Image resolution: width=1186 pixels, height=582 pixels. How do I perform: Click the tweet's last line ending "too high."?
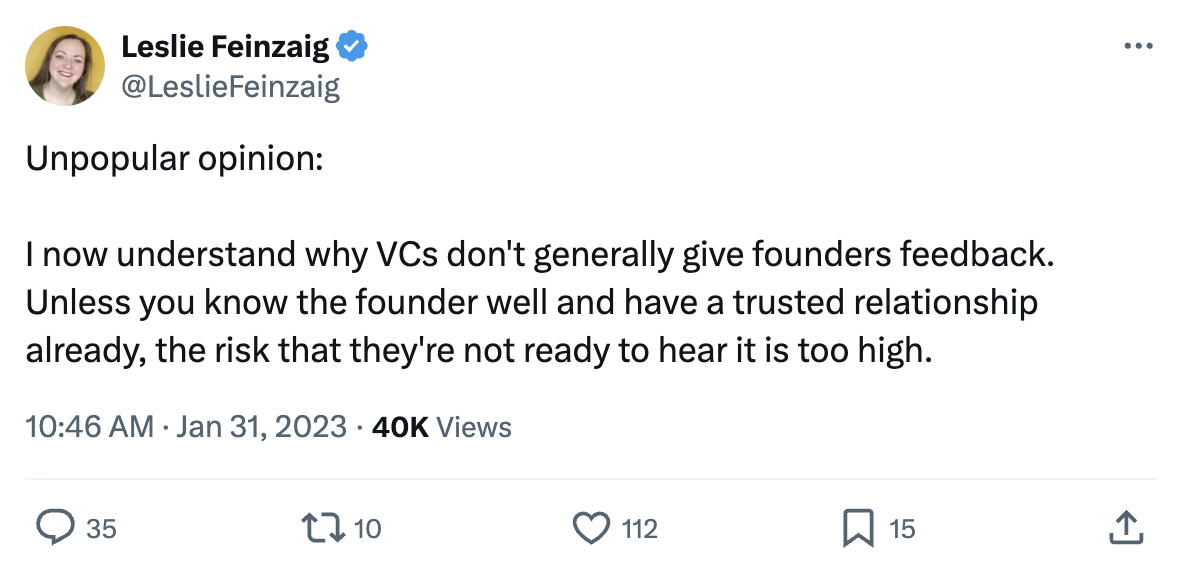[x=478, y=352]
